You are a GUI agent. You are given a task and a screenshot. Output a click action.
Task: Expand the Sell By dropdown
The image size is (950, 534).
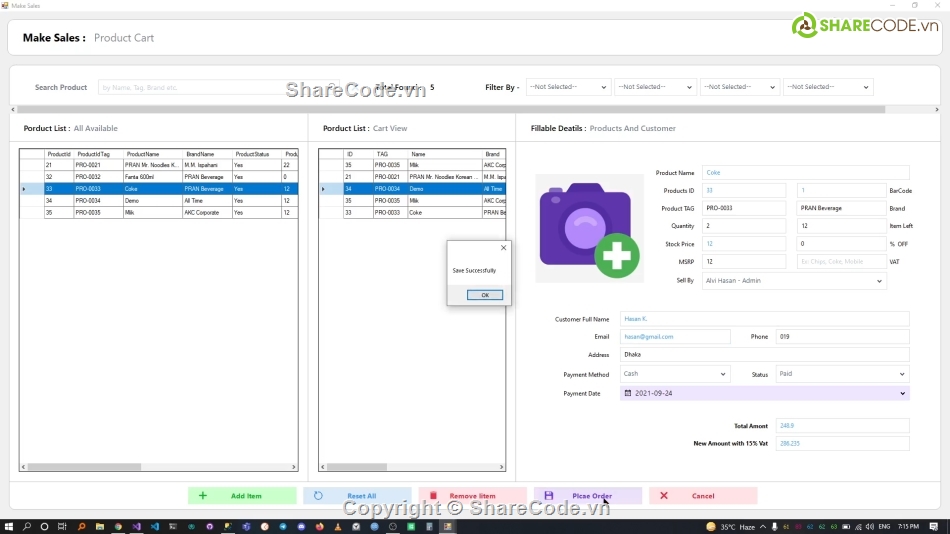879,281
